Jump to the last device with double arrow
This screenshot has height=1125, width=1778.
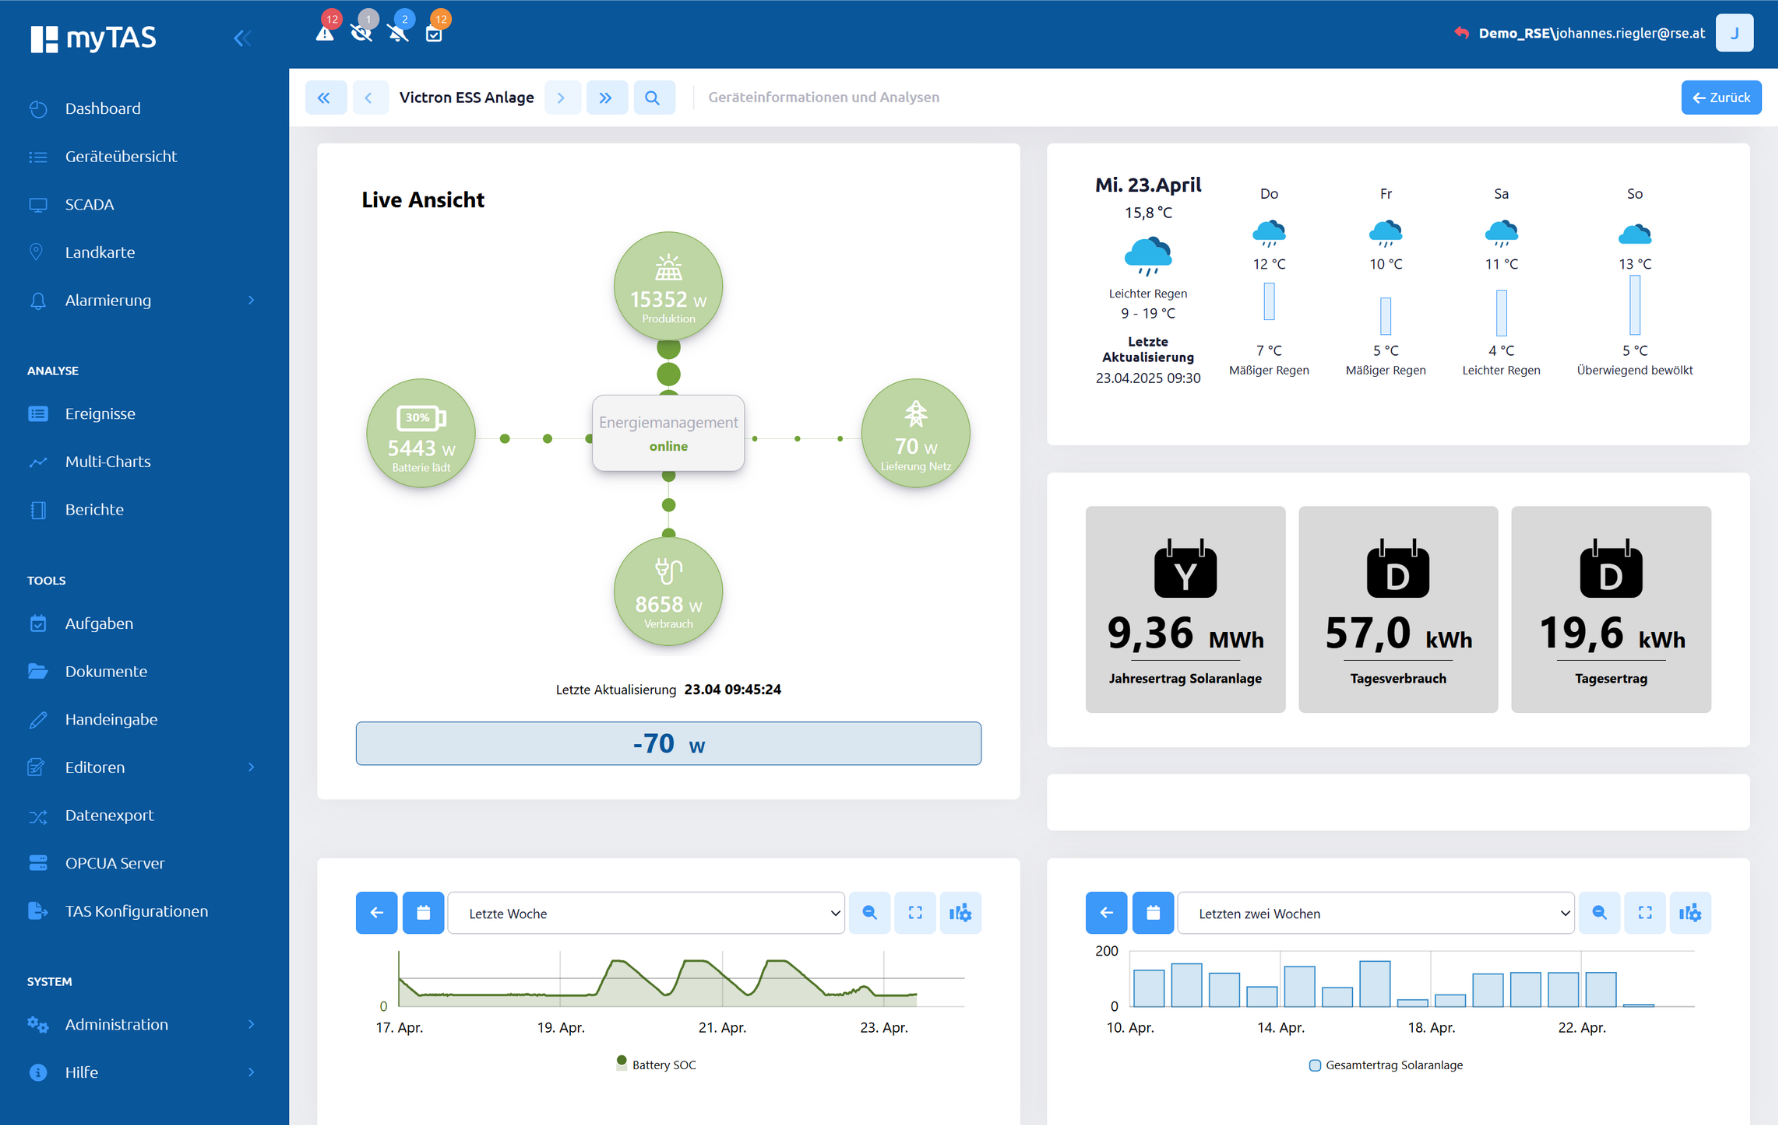(x=606, y=98)
